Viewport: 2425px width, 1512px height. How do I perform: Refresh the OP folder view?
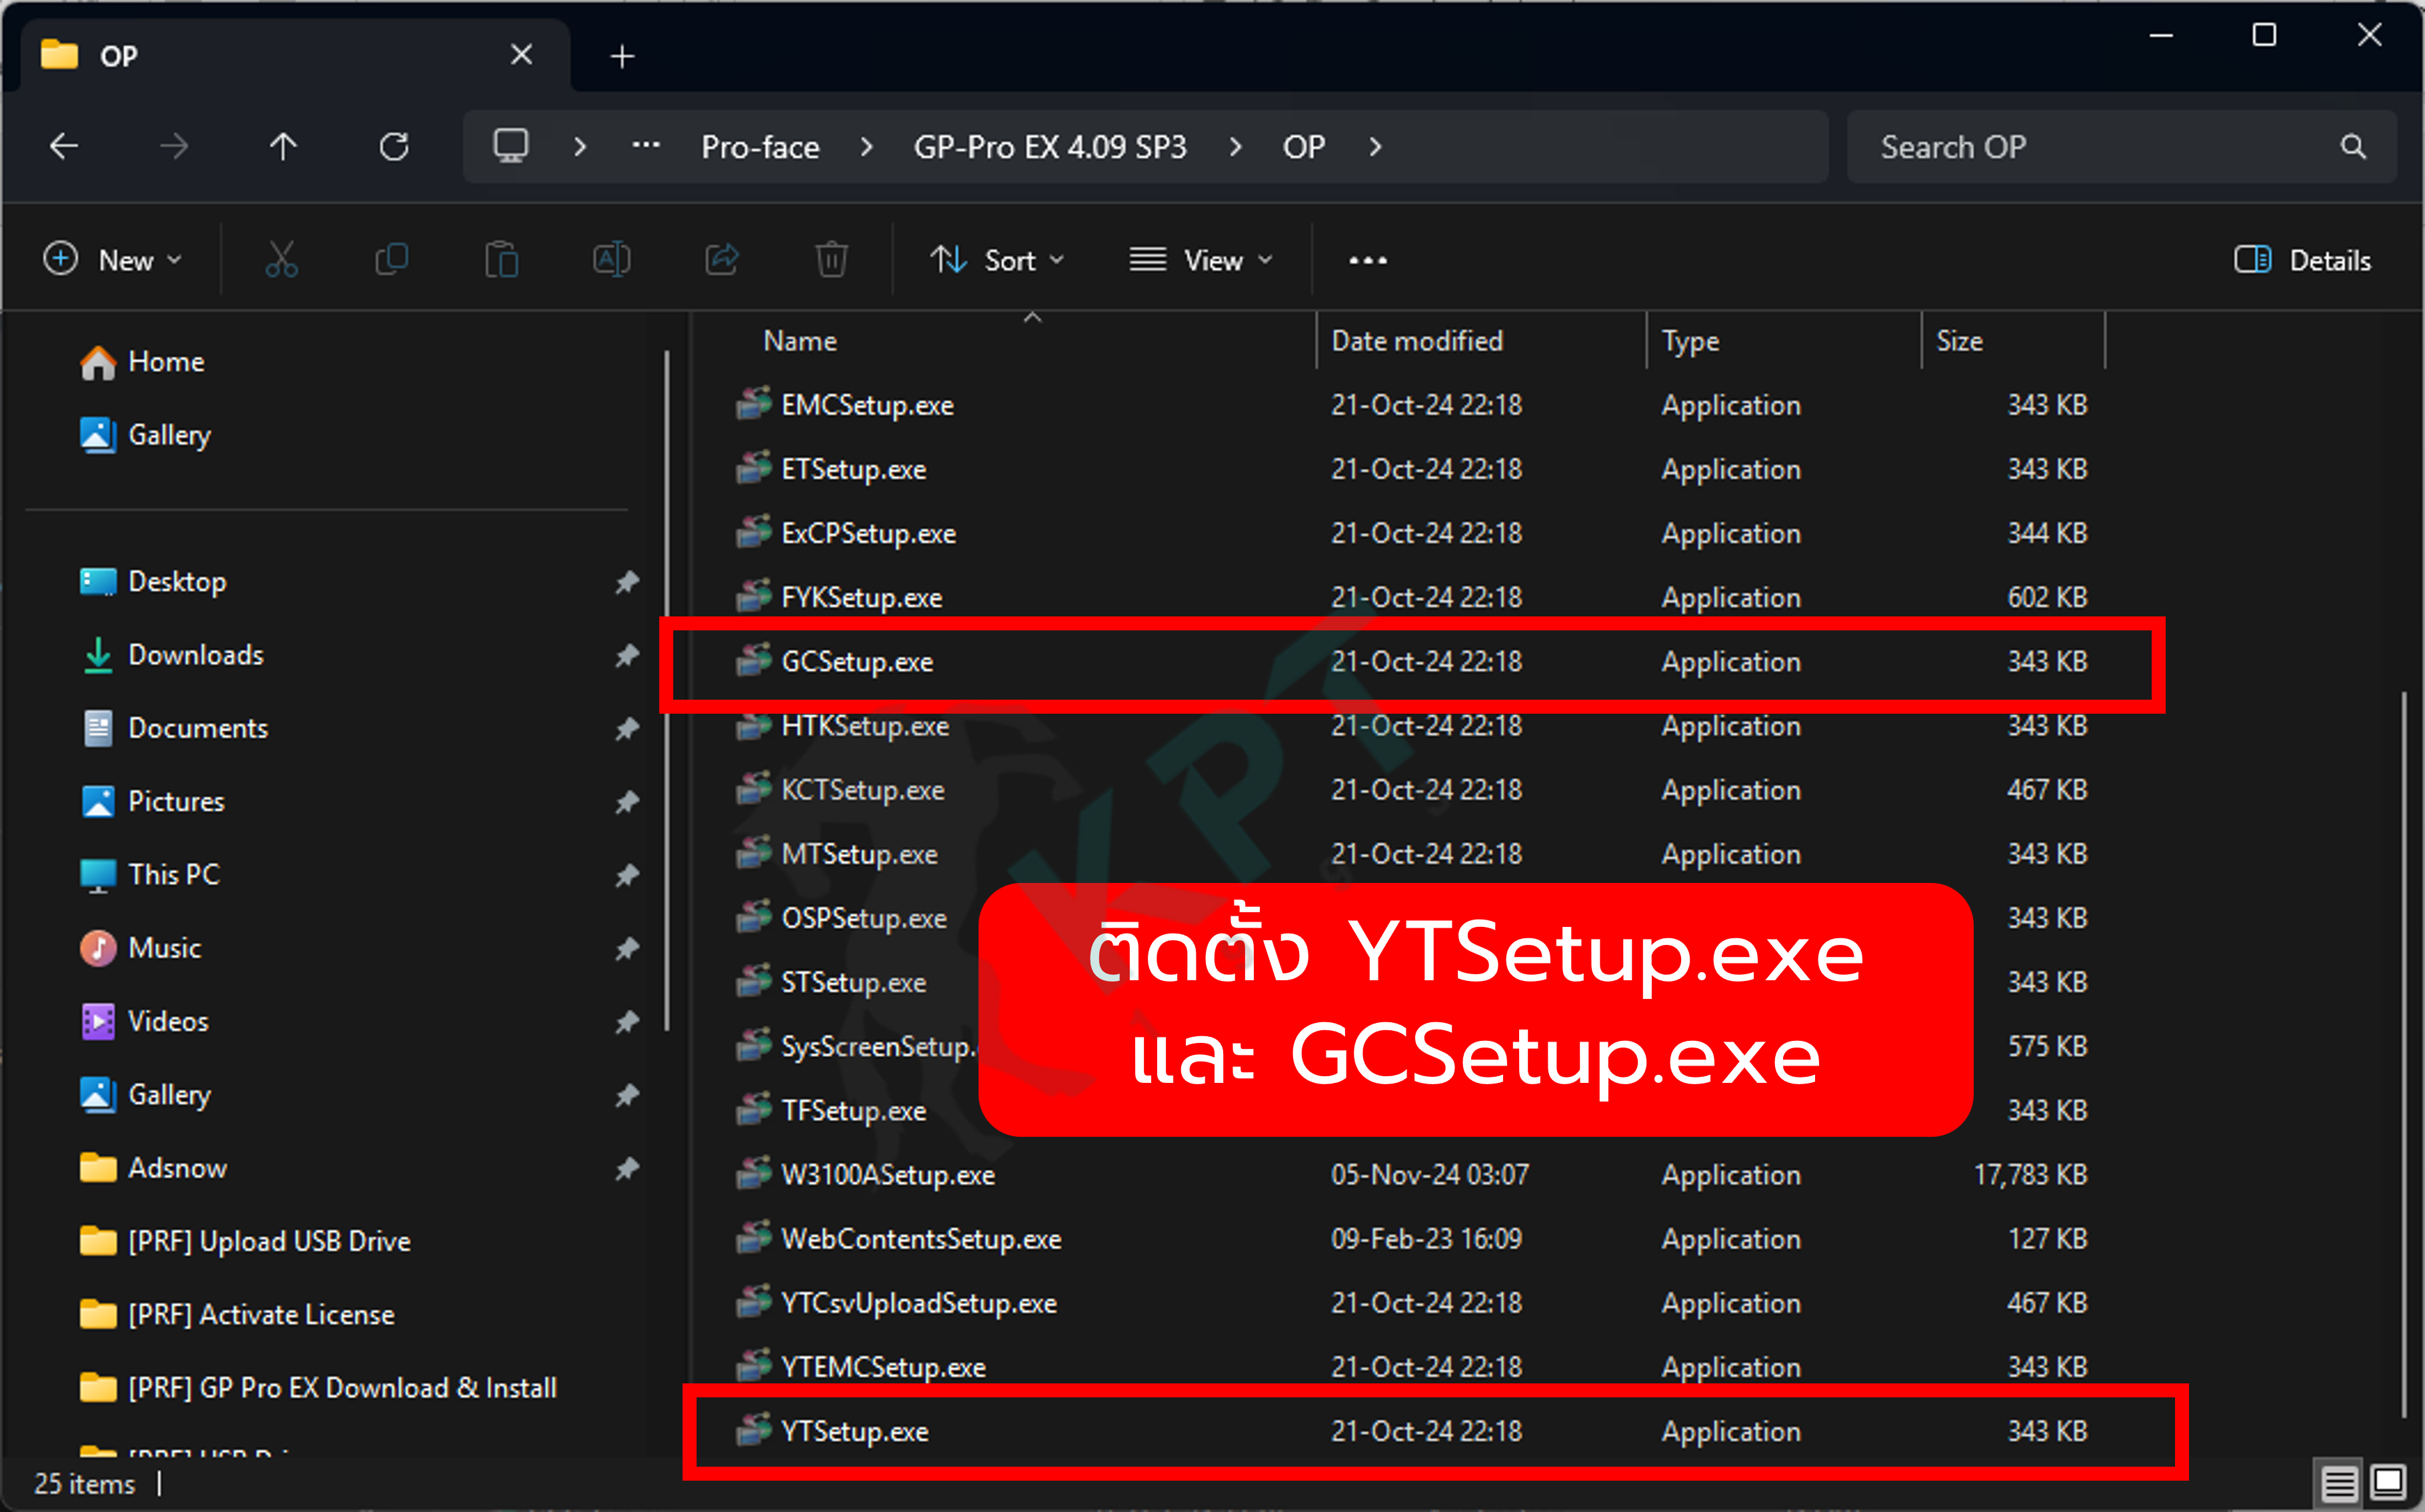[x=394, y=147]
